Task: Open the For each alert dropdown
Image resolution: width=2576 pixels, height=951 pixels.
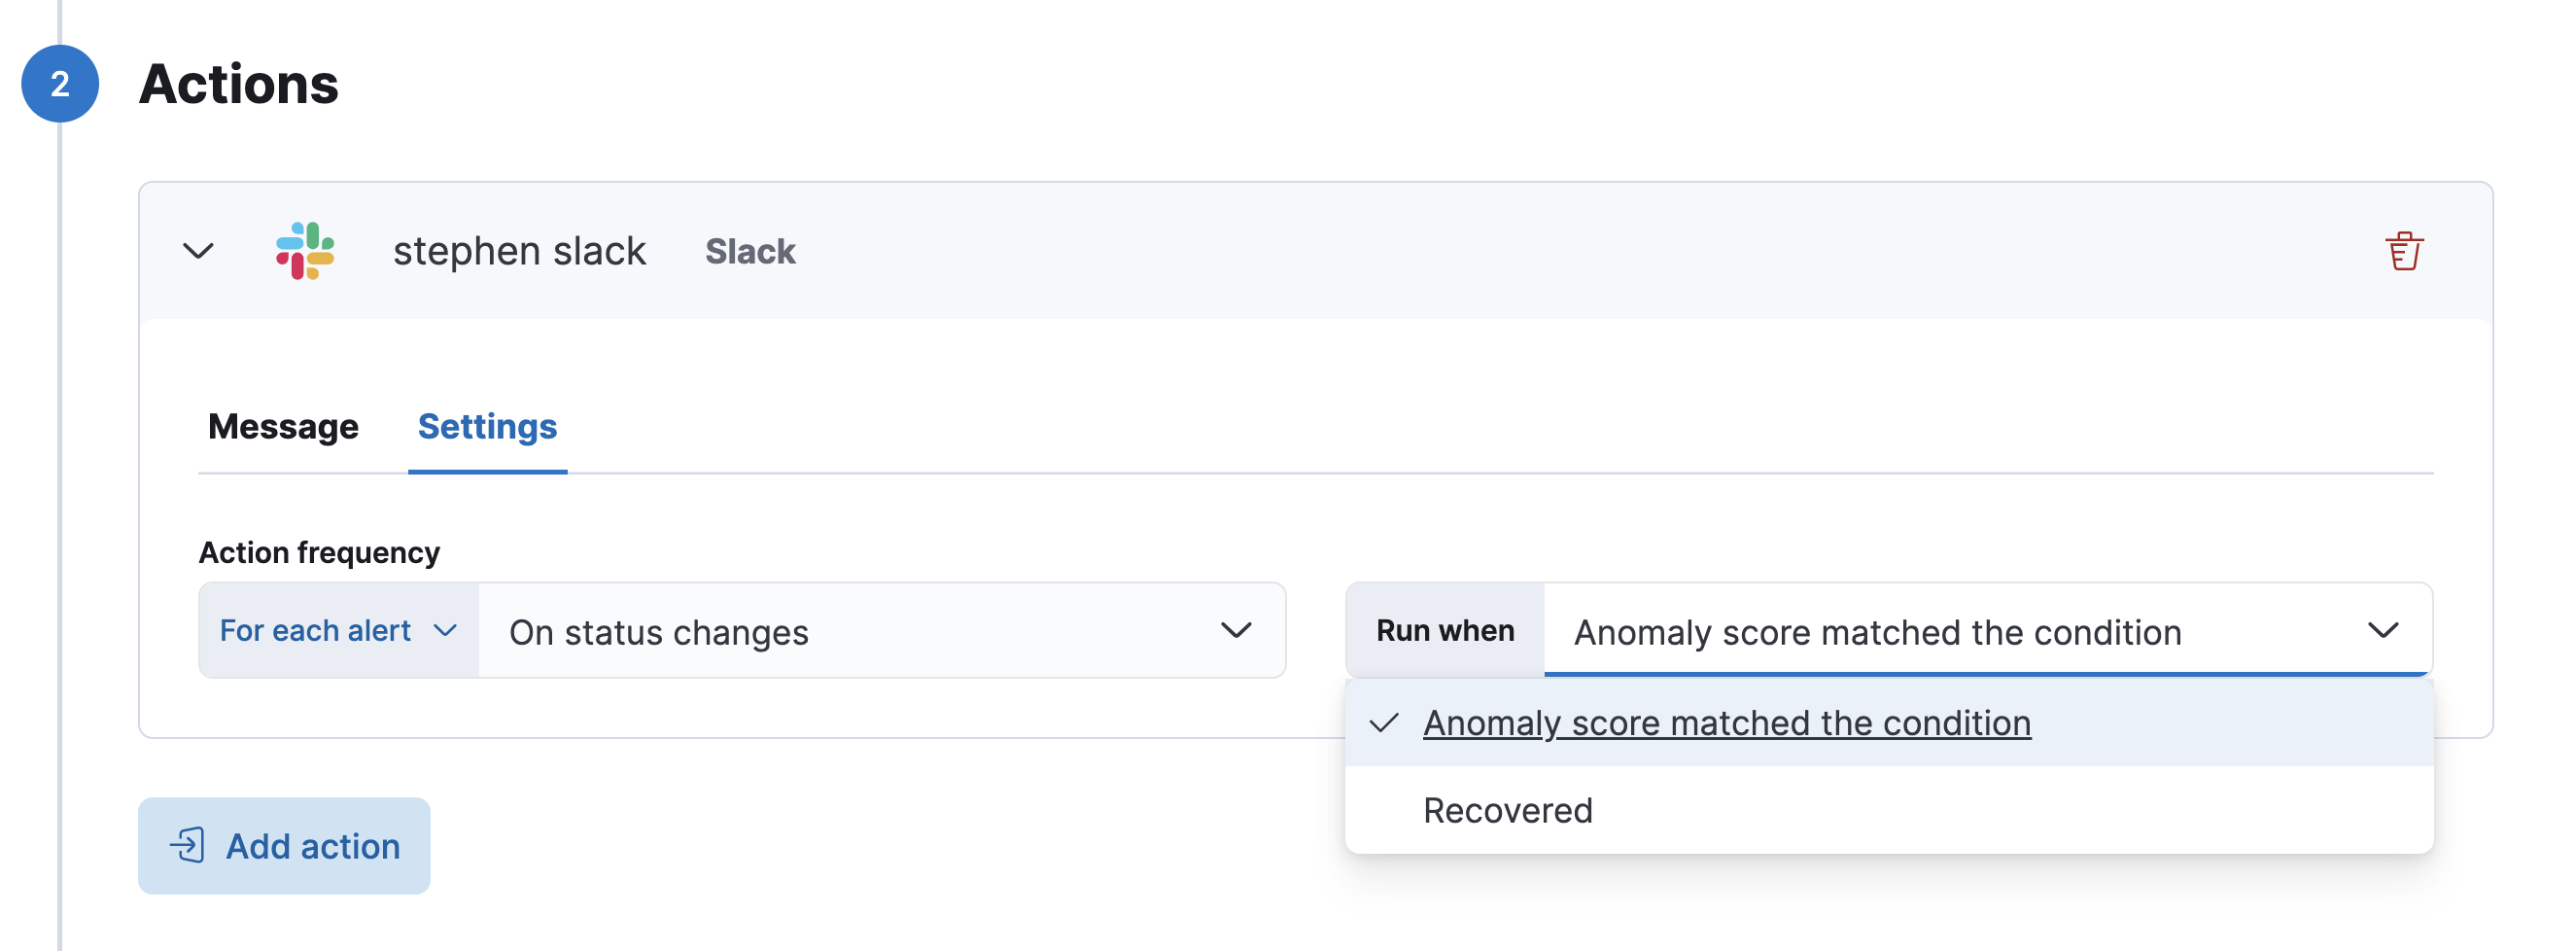Action: 338,631
